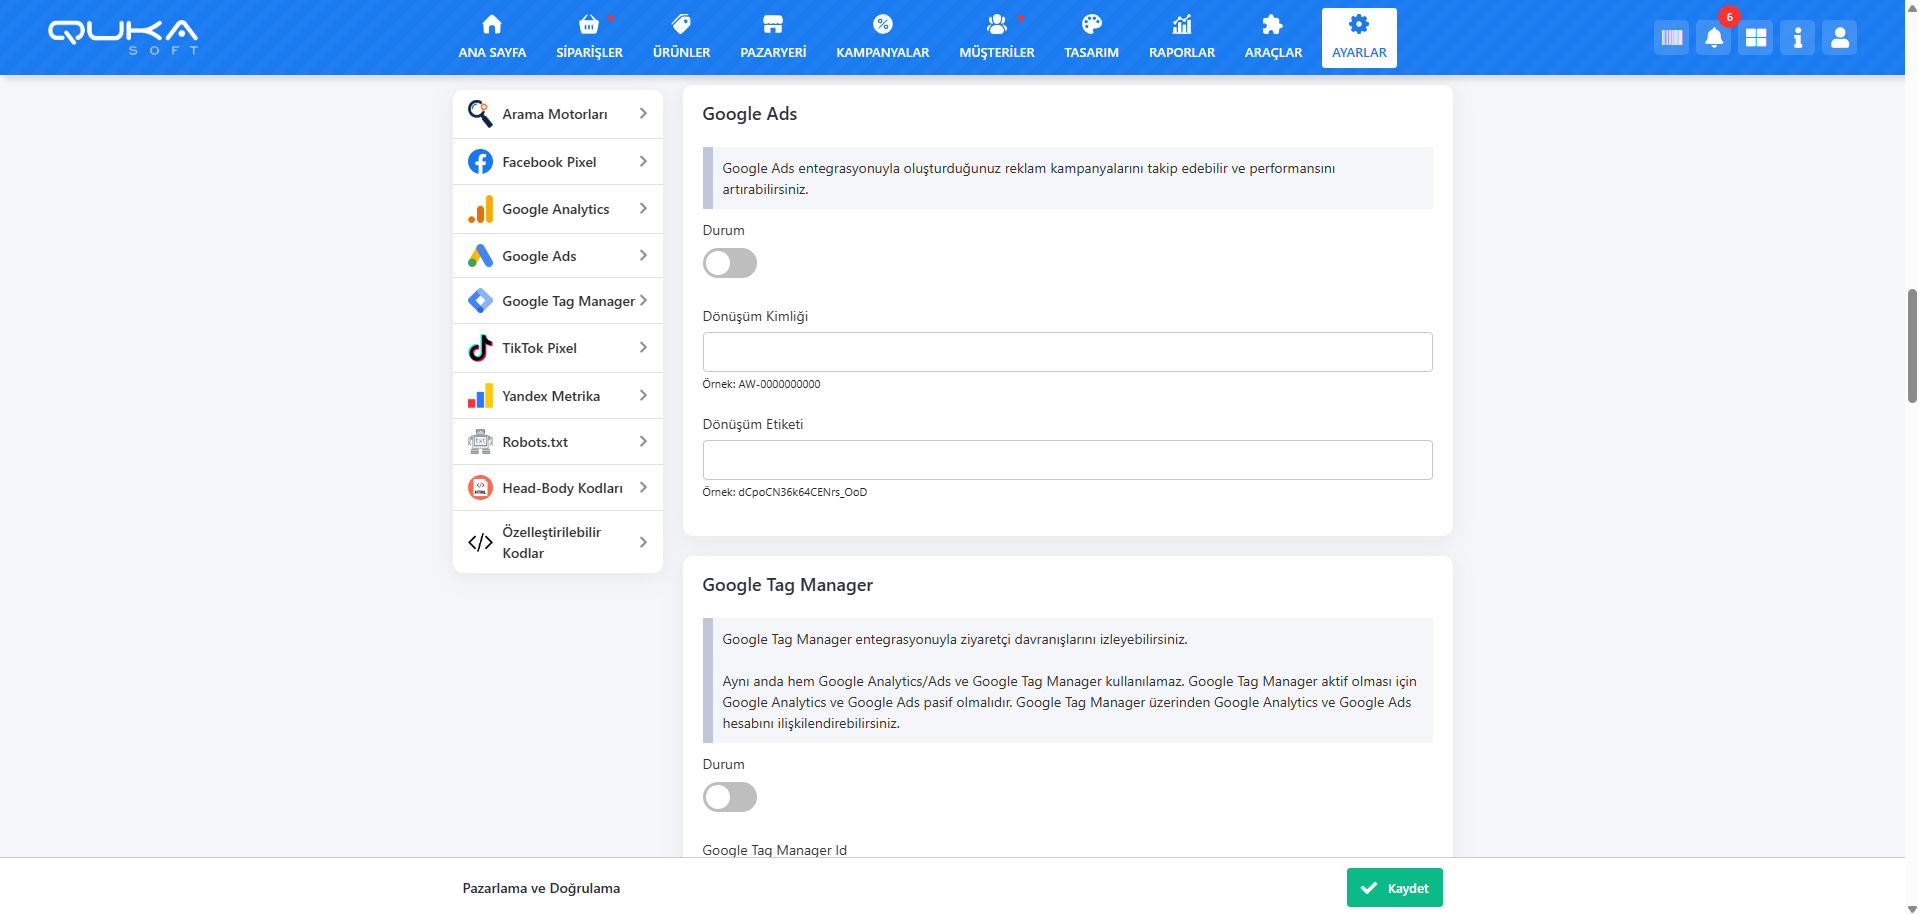Expand Arama Motorları chevron arrow
The image size is (1919, 915).
(643, 114)
